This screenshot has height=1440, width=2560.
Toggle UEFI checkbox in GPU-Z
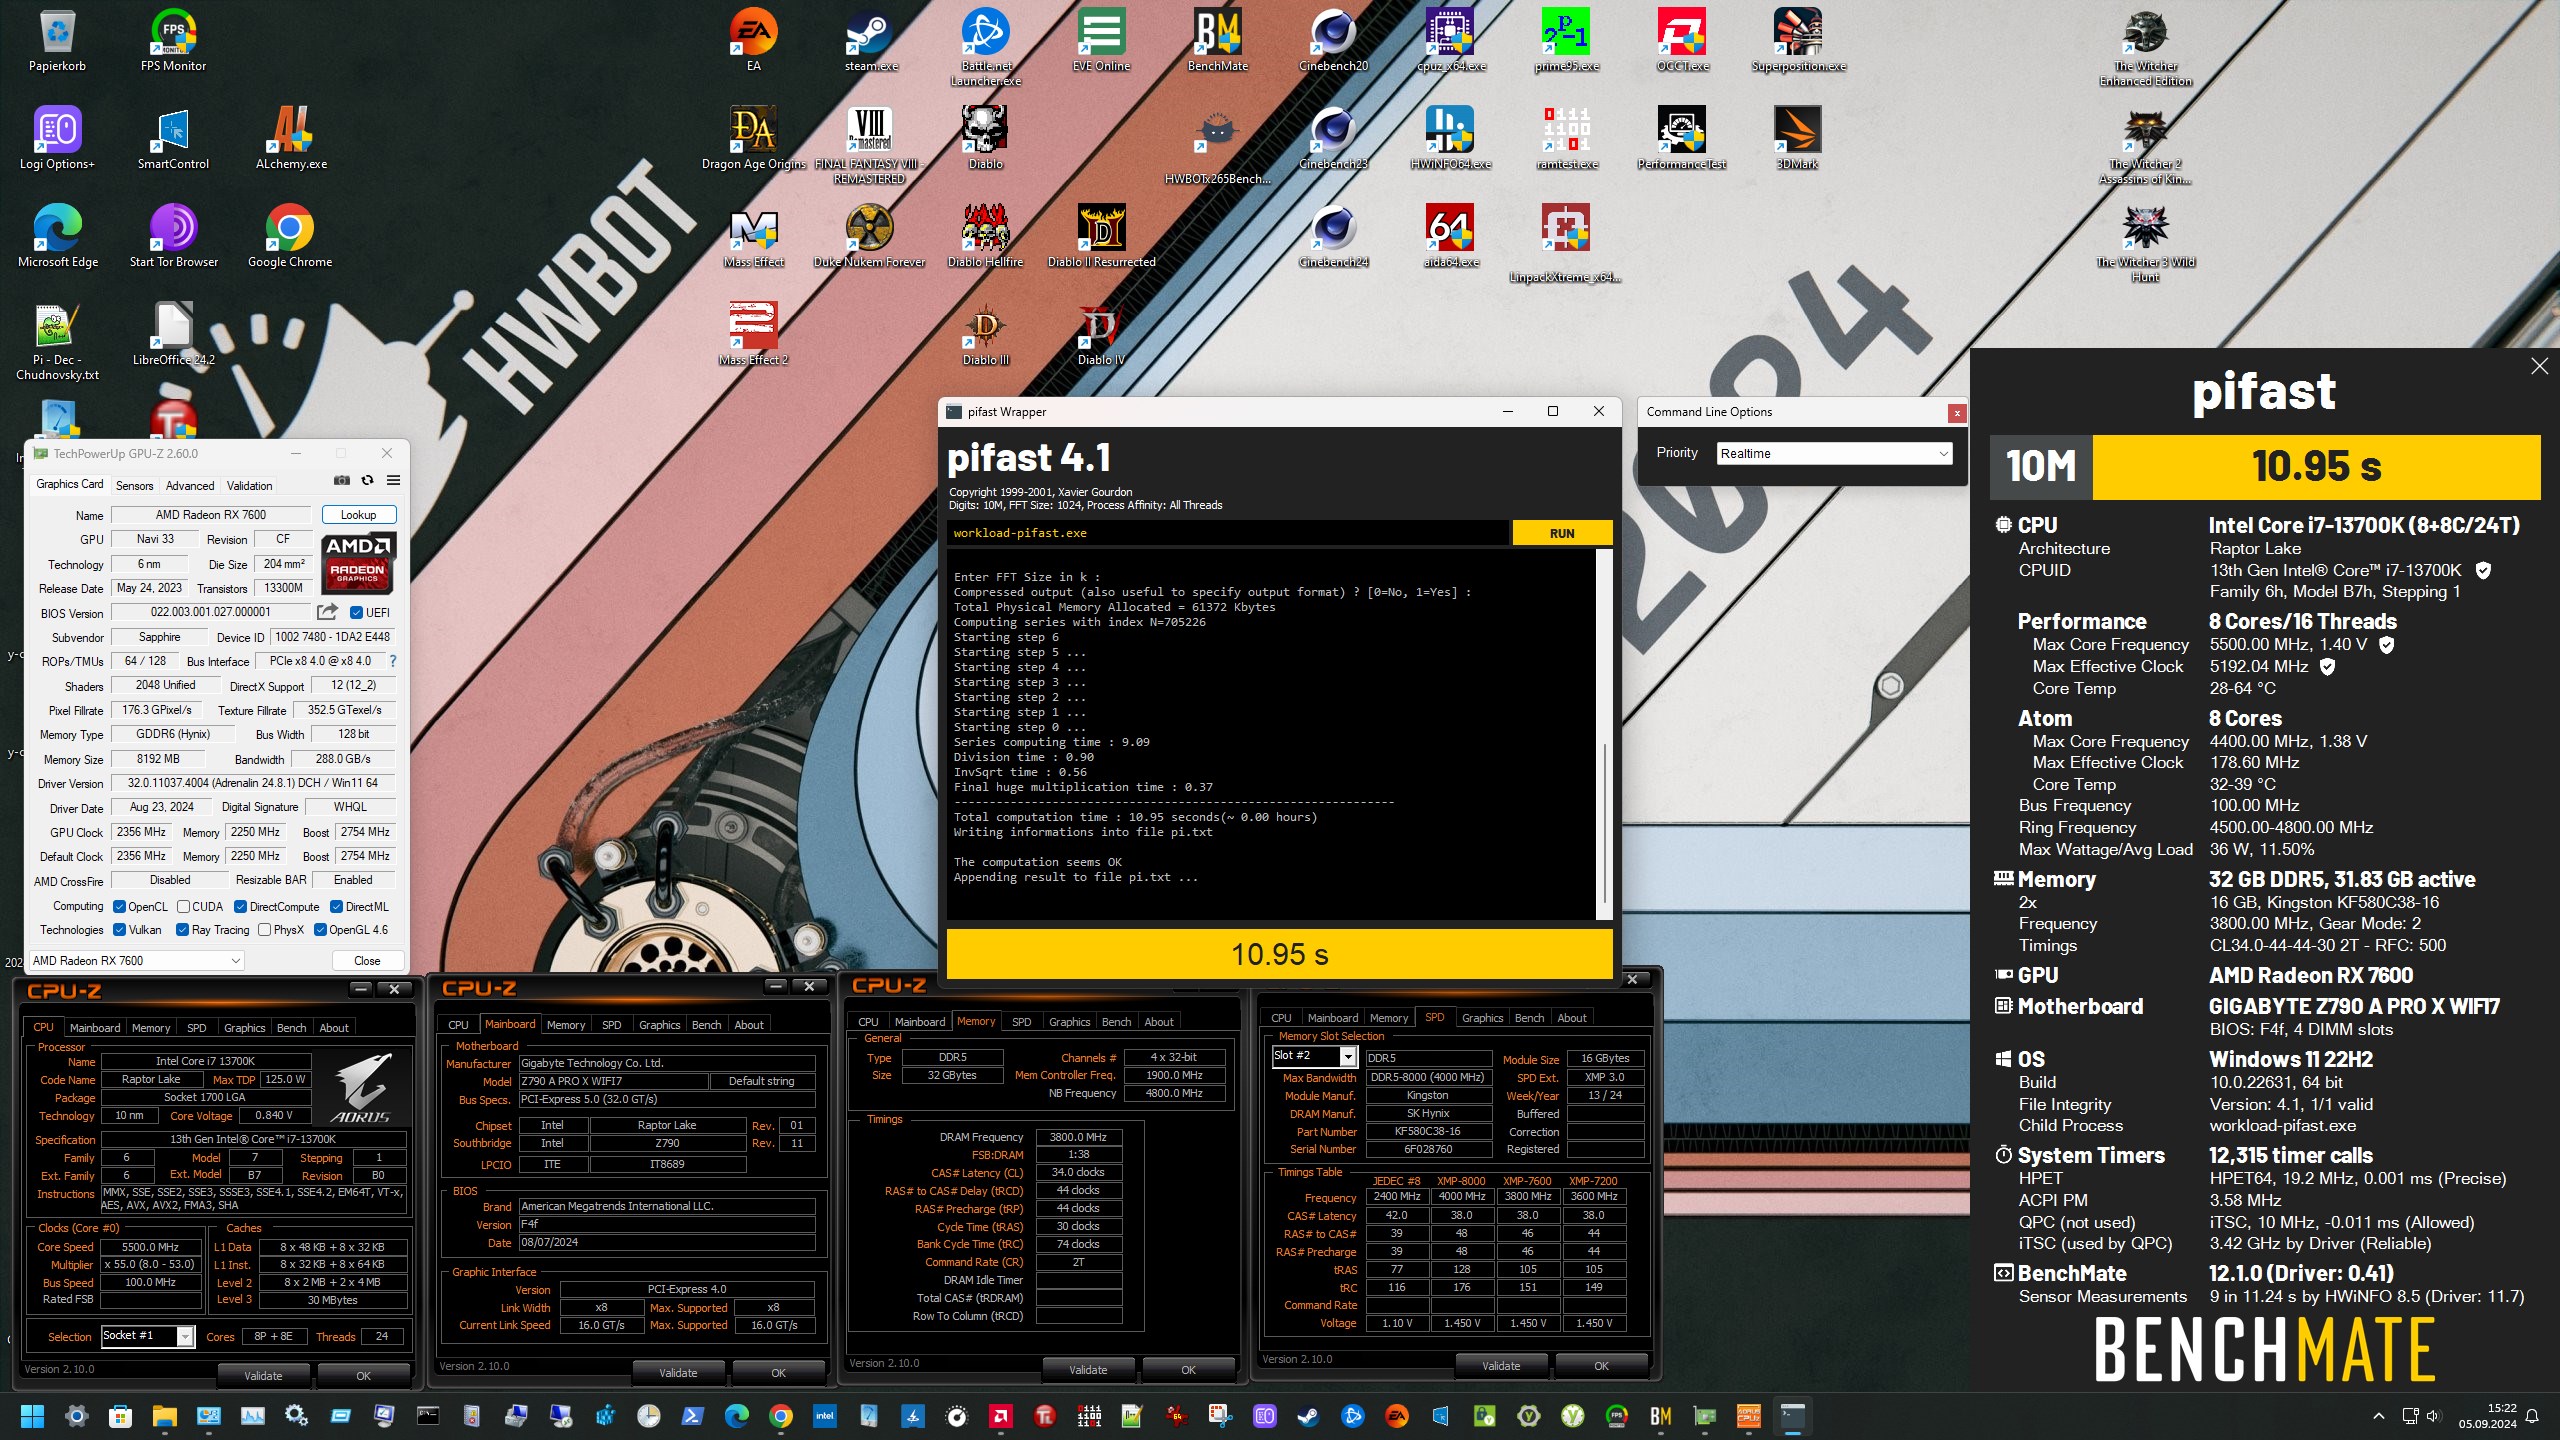pos(356,613)
